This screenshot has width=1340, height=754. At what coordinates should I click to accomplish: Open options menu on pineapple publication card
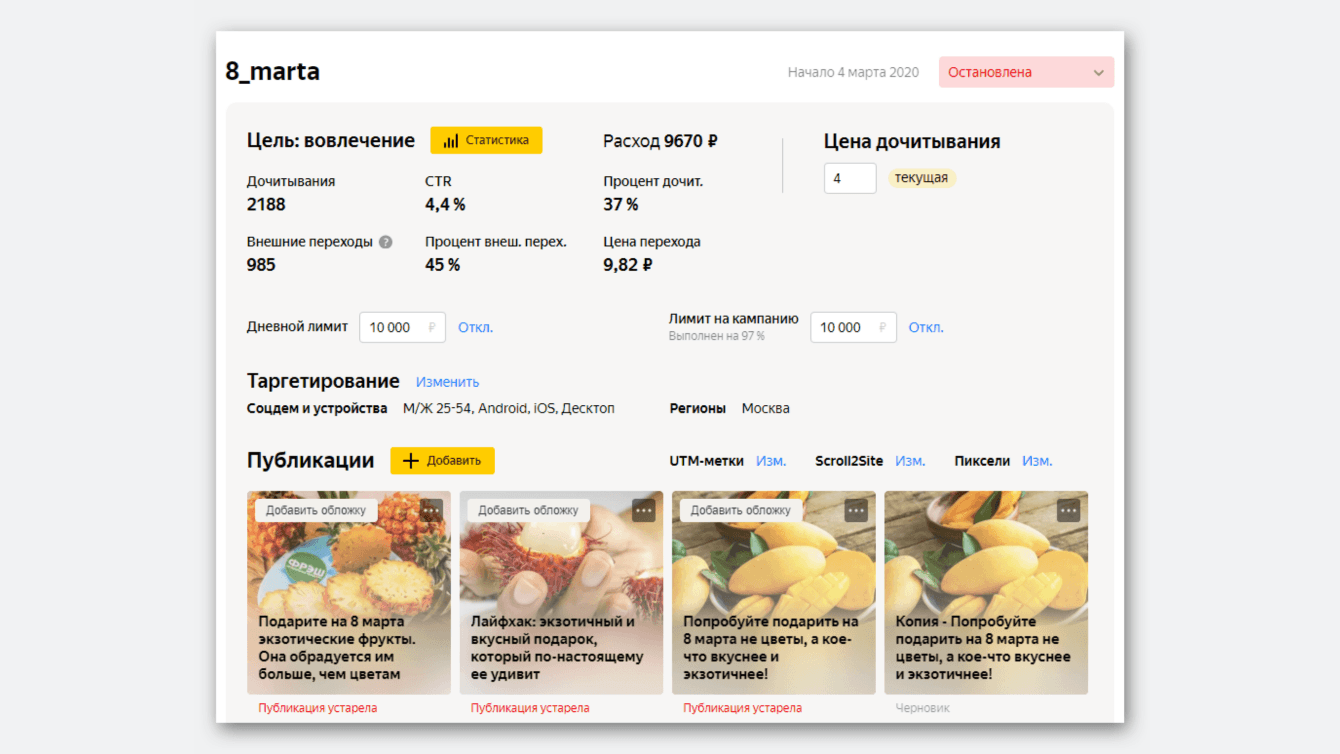pos(431,510)
